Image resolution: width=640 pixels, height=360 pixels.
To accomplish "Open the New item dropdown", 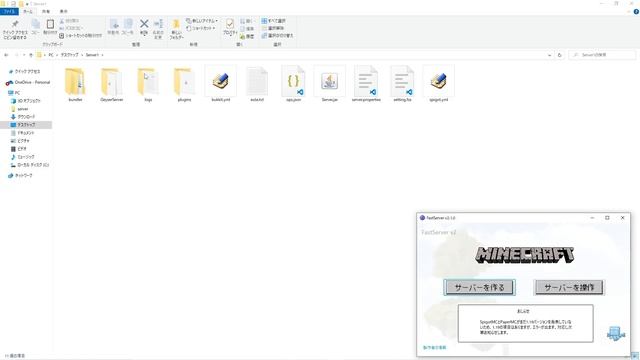I will tap(202, 20).
